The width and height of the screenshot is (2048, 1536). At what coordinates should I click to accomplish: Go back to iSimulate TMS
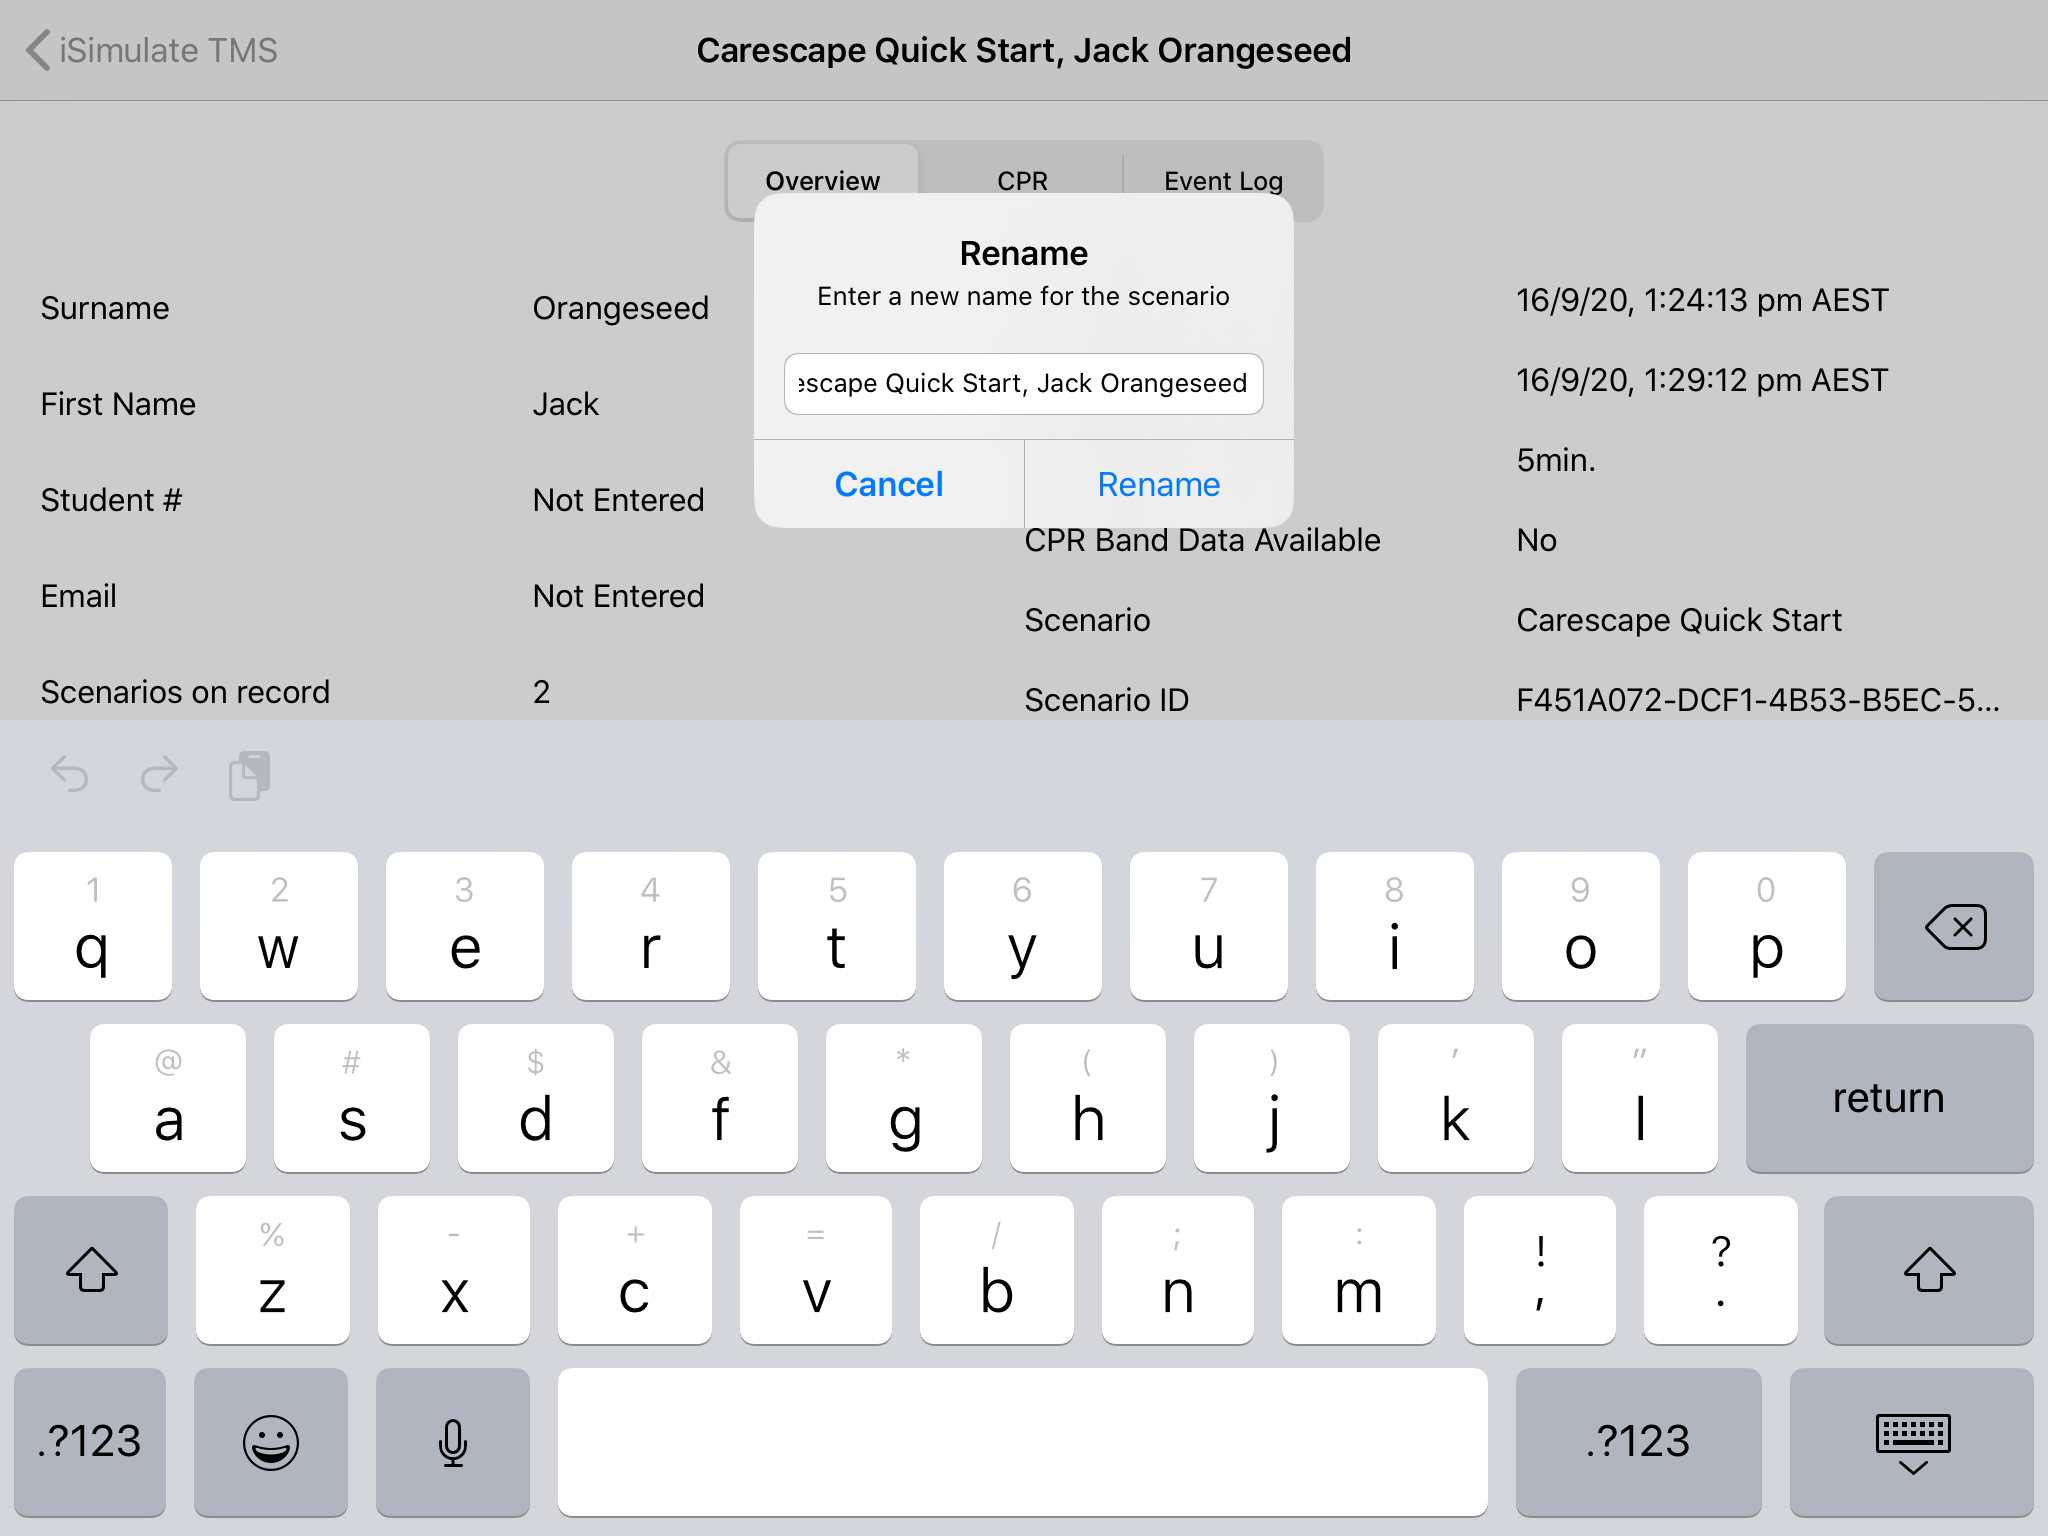click(152, 50)
